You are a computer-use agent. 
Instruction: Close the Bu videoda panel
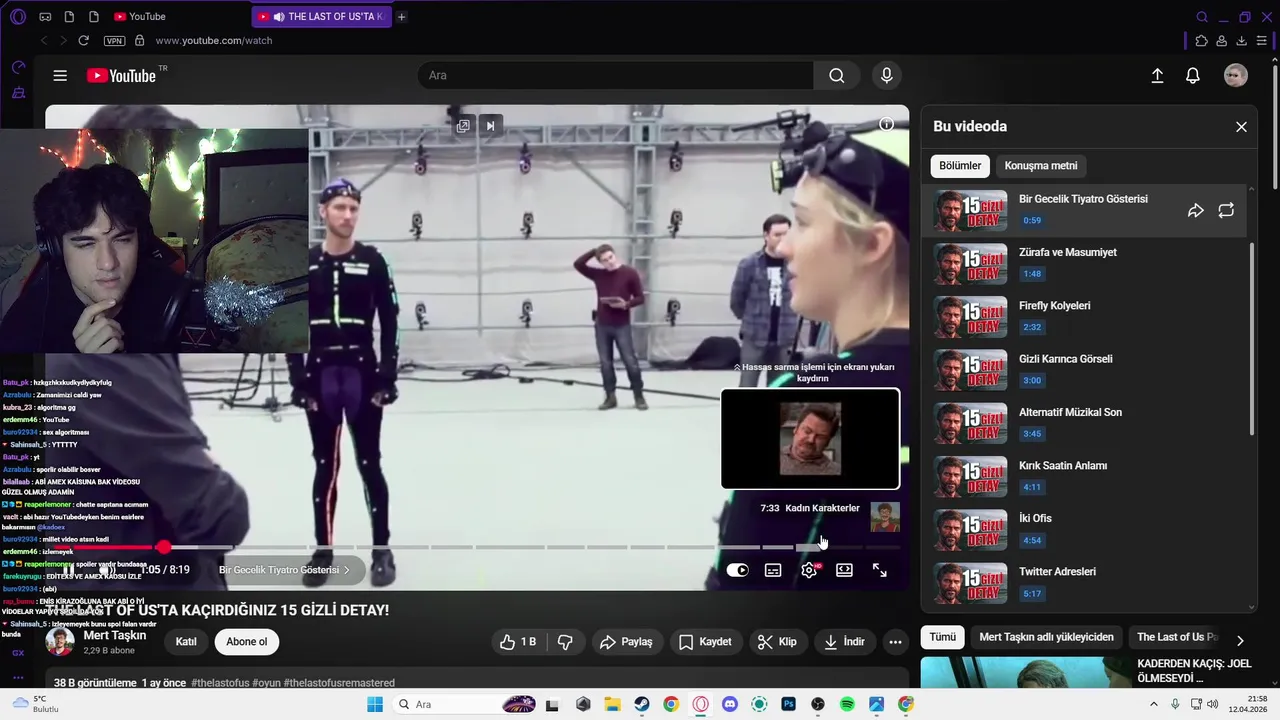(1241, 127)
